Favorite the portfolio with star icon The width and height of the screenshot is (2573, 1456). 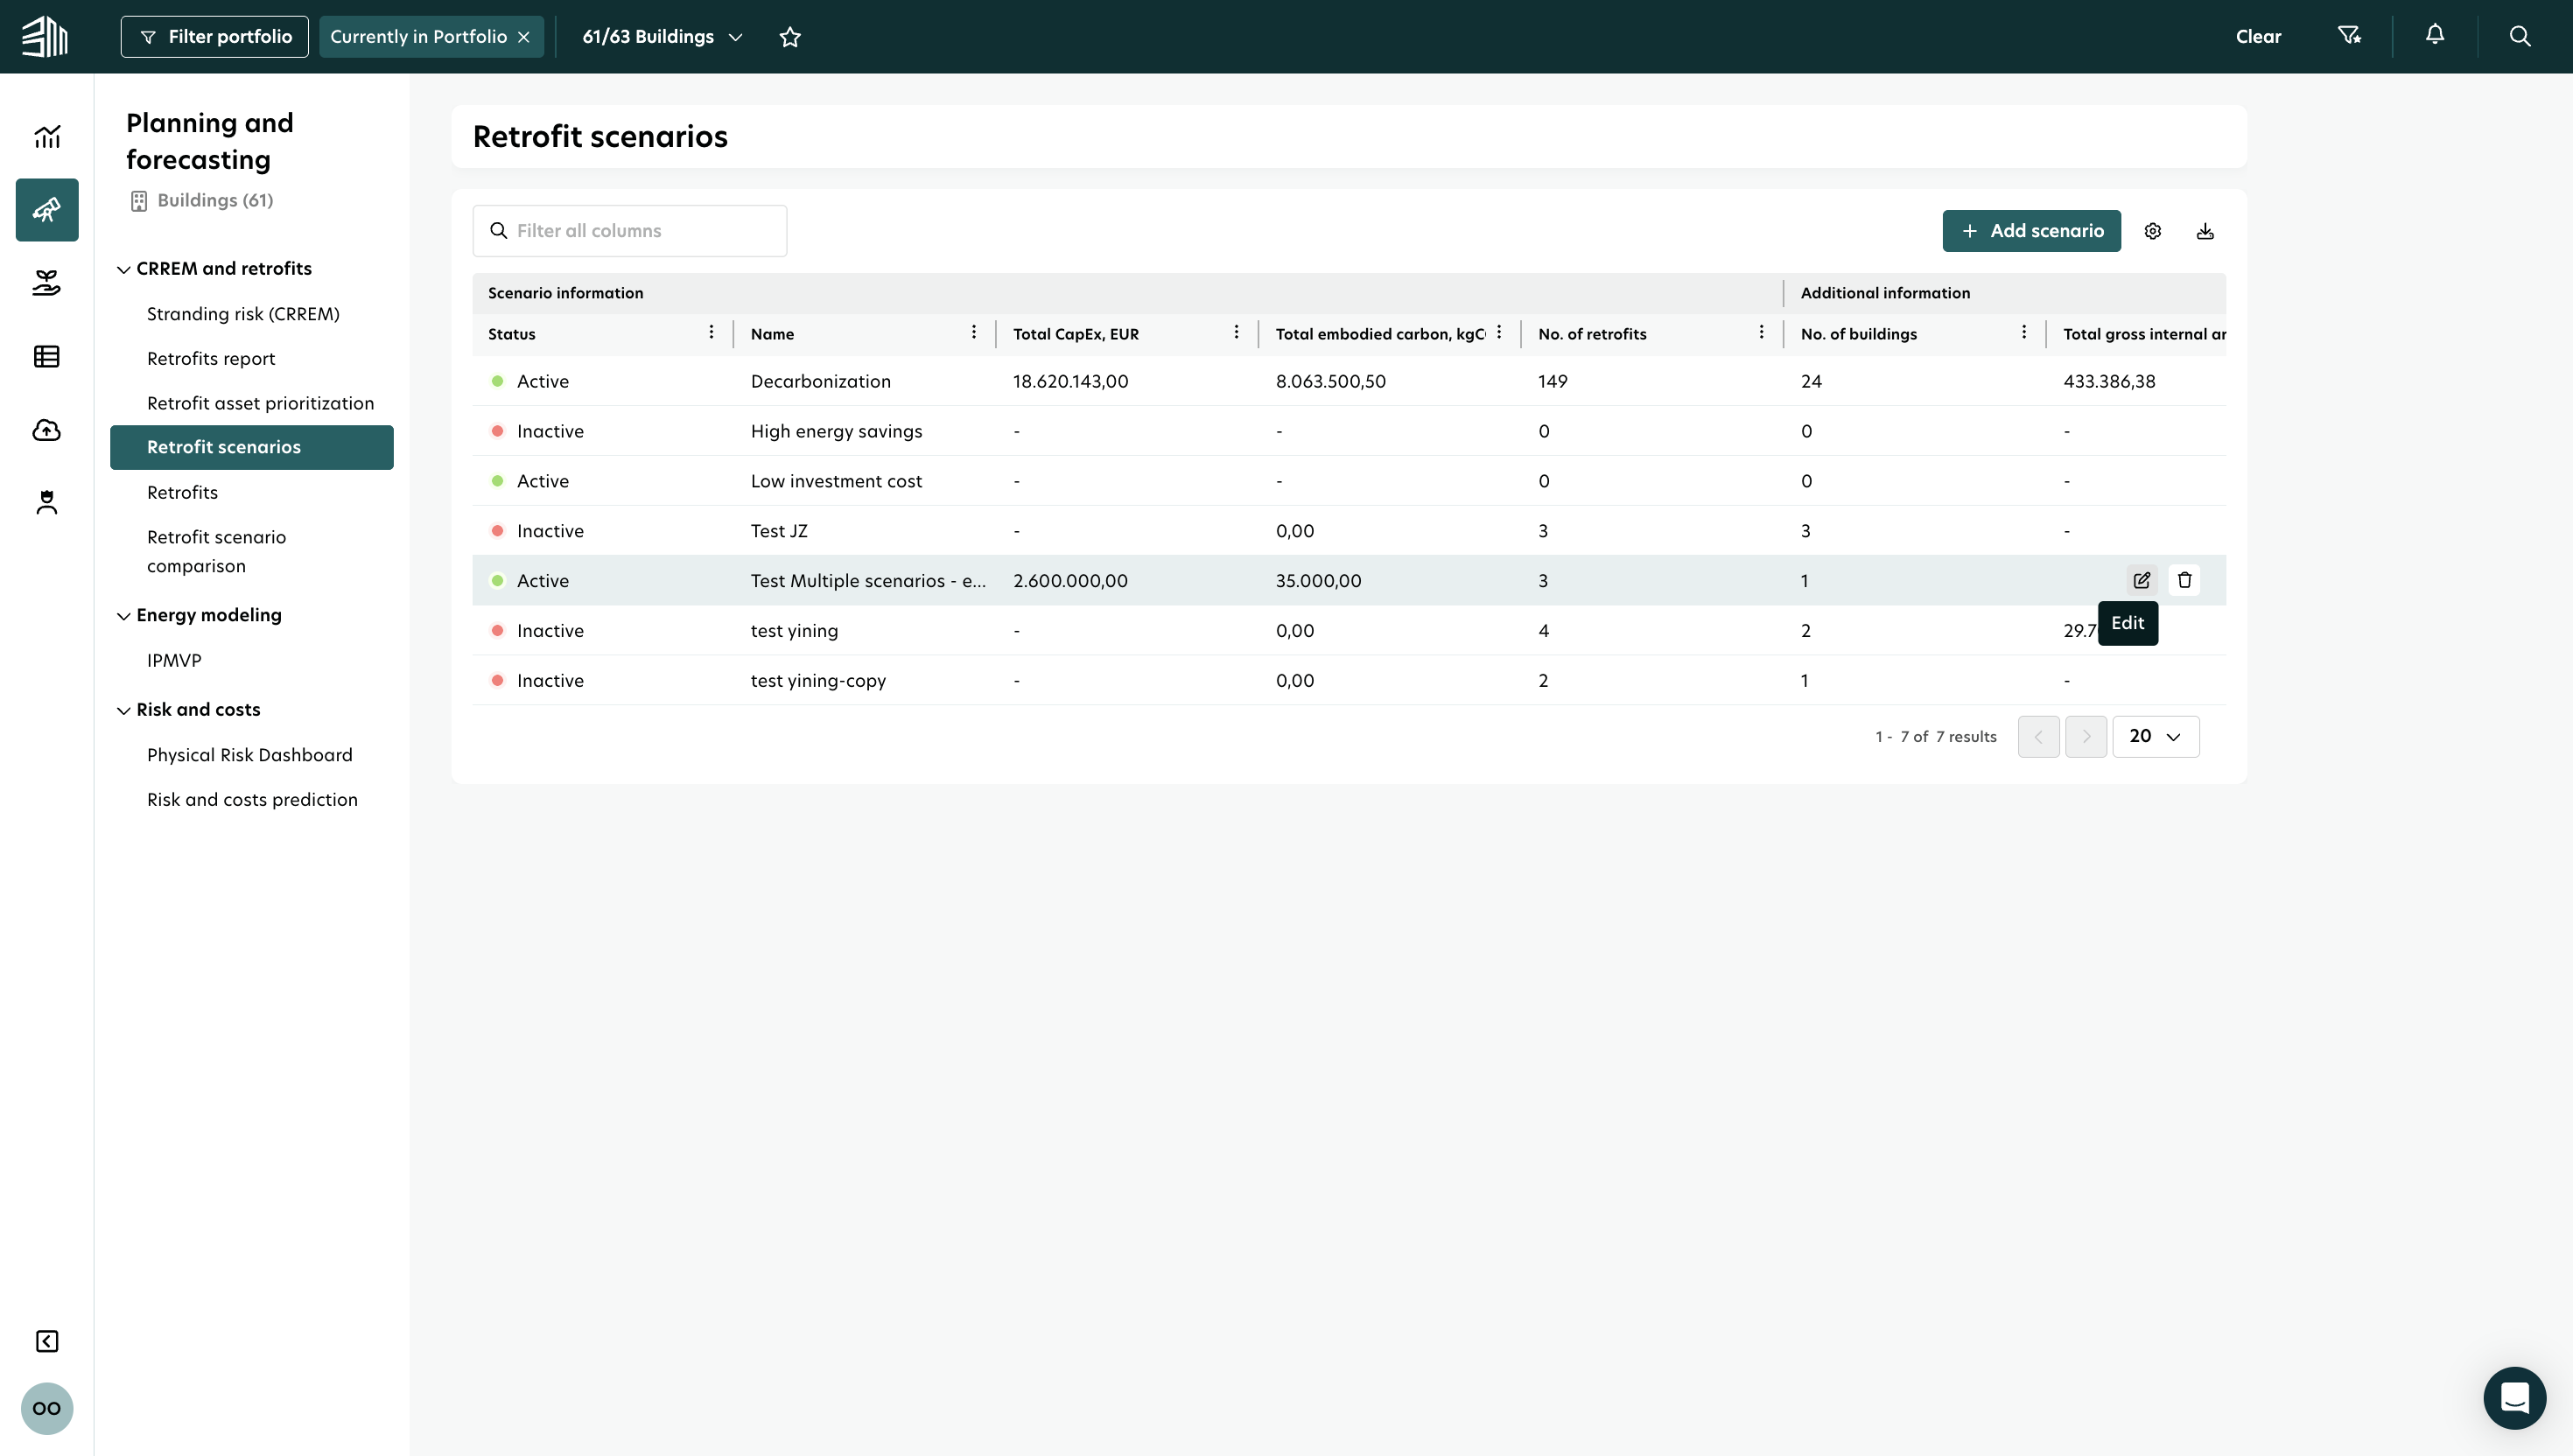tap(790, 37)
